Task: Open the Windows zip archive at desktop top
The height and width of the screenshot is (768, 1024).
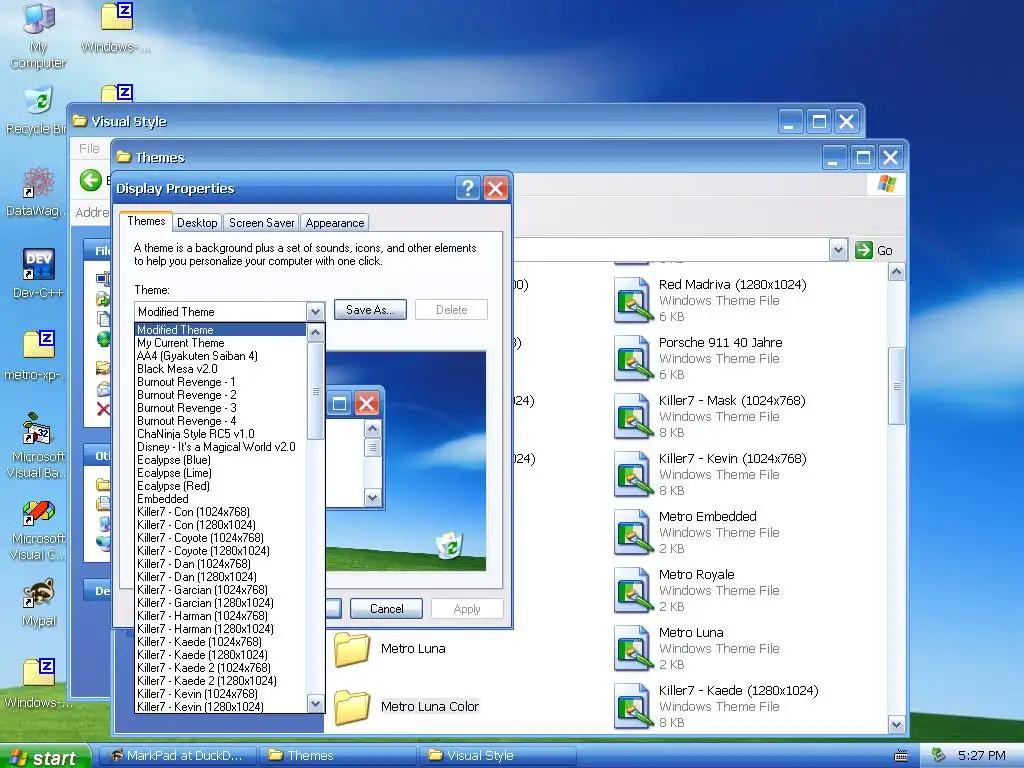Action: pos(116,27)
